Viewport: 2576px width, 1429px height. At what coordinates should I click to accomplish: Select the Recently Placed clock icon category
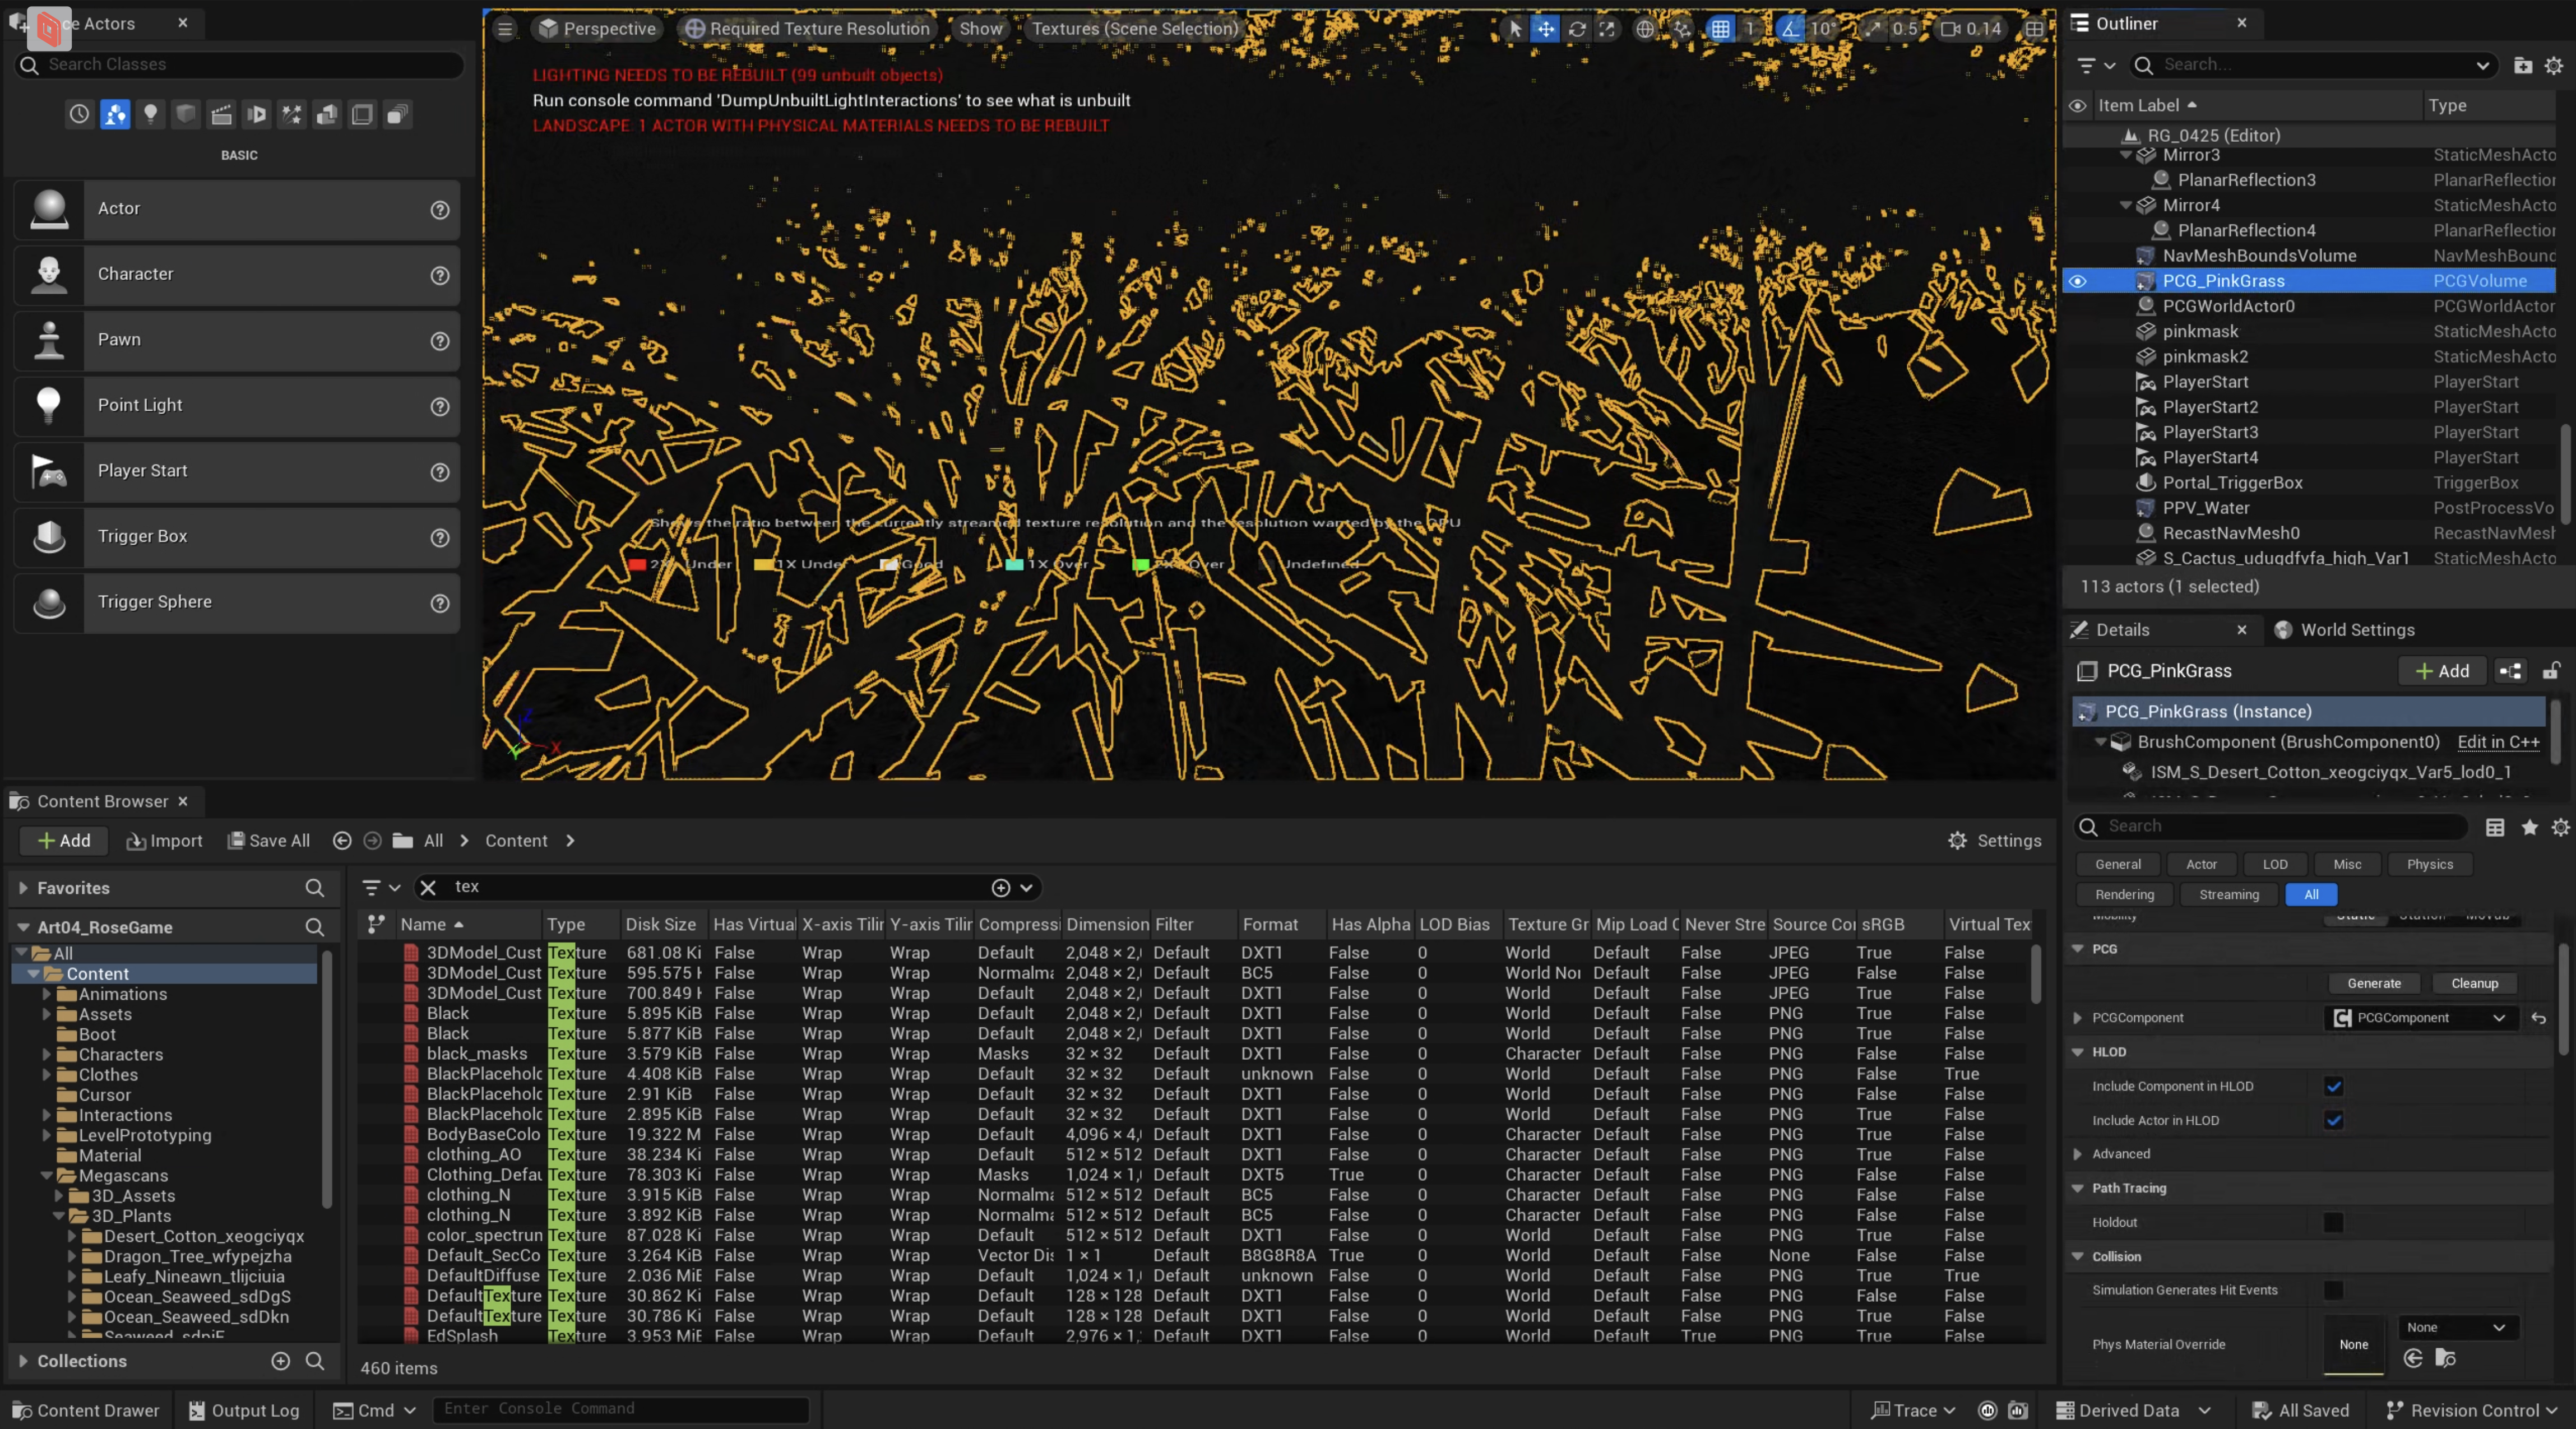point(79,114)
